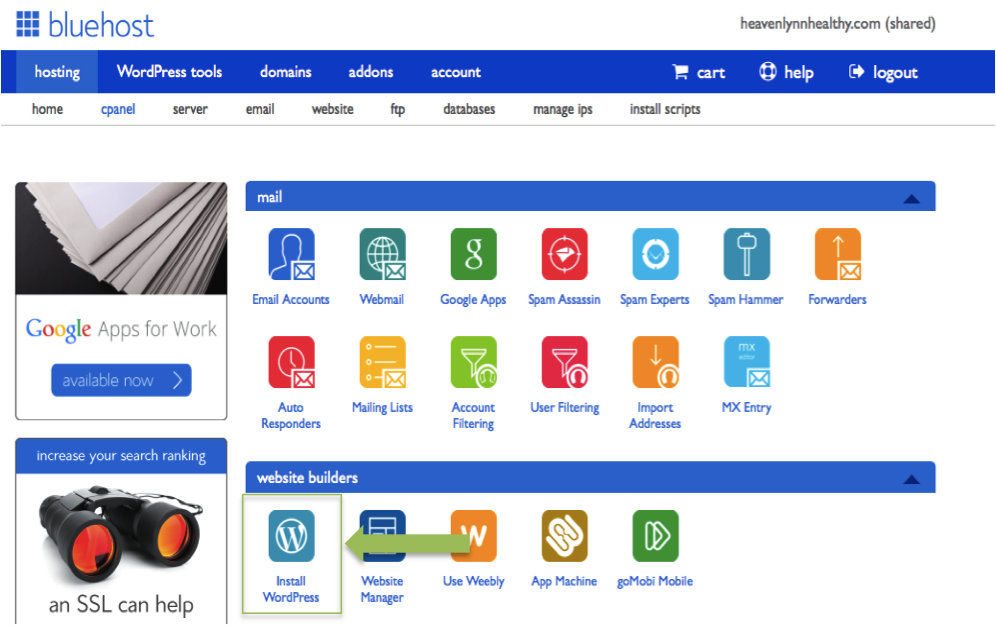Collapse the website builders section
Image resolution: width=996 pixels, height=625 pixels.
[912, 479]
